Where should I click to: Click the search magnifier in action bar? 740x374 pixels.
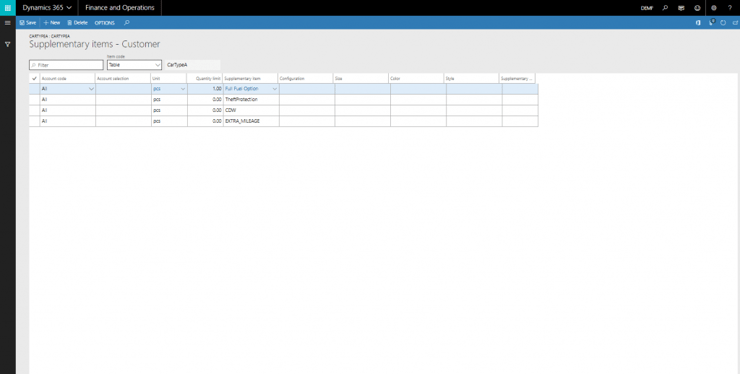126,23
